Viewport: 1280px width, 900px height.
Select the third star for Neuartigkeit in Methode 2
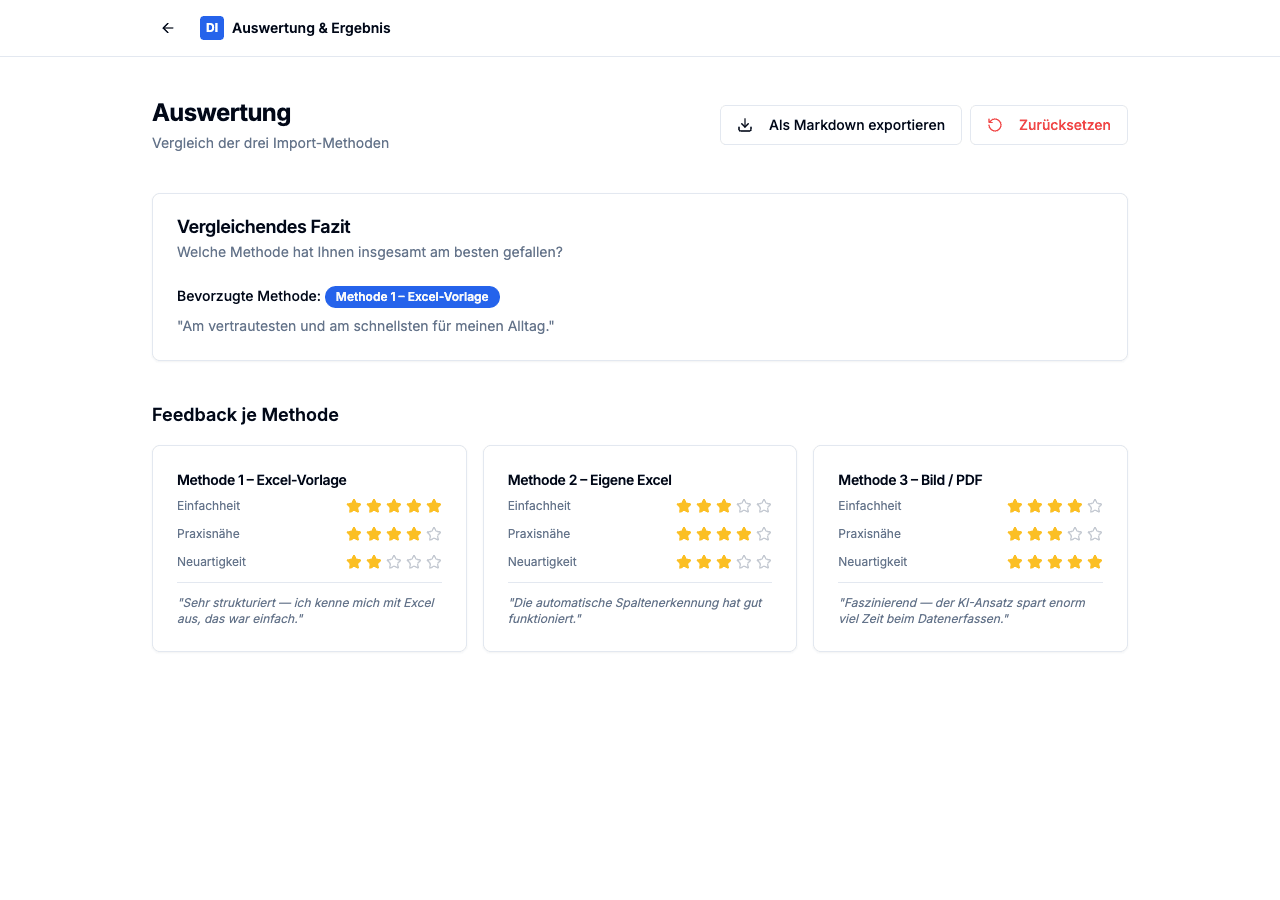pos(724,562)
